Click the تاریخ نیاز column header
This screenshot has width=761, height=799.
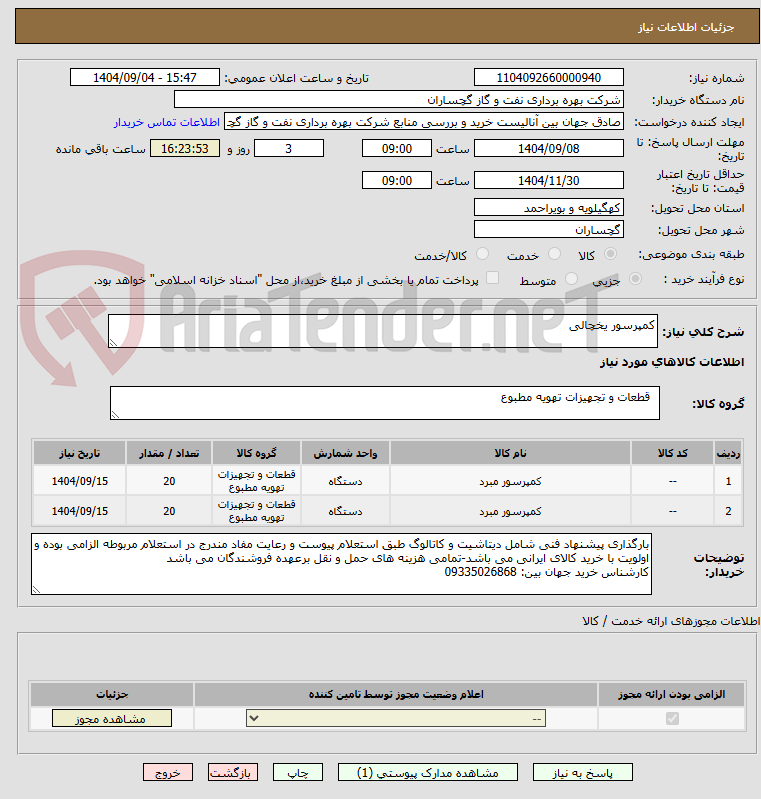80,453
